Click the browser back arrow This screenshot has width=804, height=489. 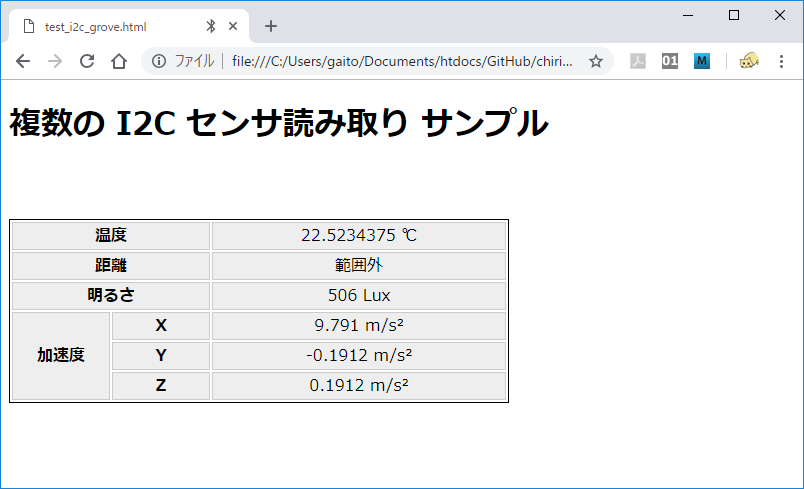(23, 61)
